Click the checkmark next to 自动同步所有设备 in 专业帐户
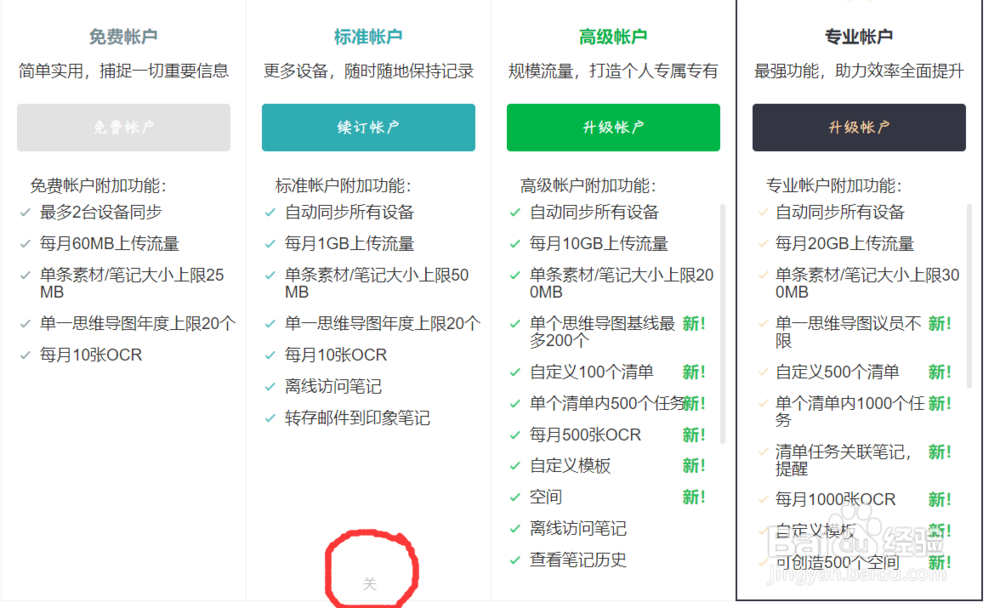Image resolution: width=1000 pixels, height=608 pixels. coord(763,212)
